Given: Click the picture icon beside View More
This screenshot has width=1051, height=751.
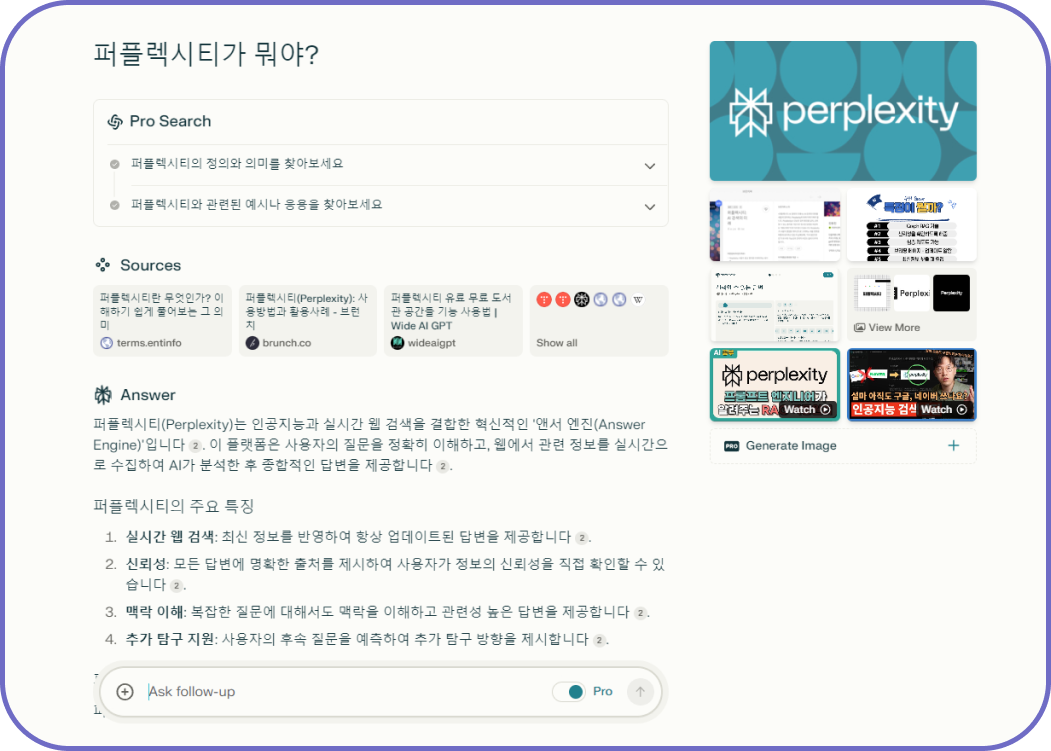Looking at the screenshot, I should (x=859, y=328).
